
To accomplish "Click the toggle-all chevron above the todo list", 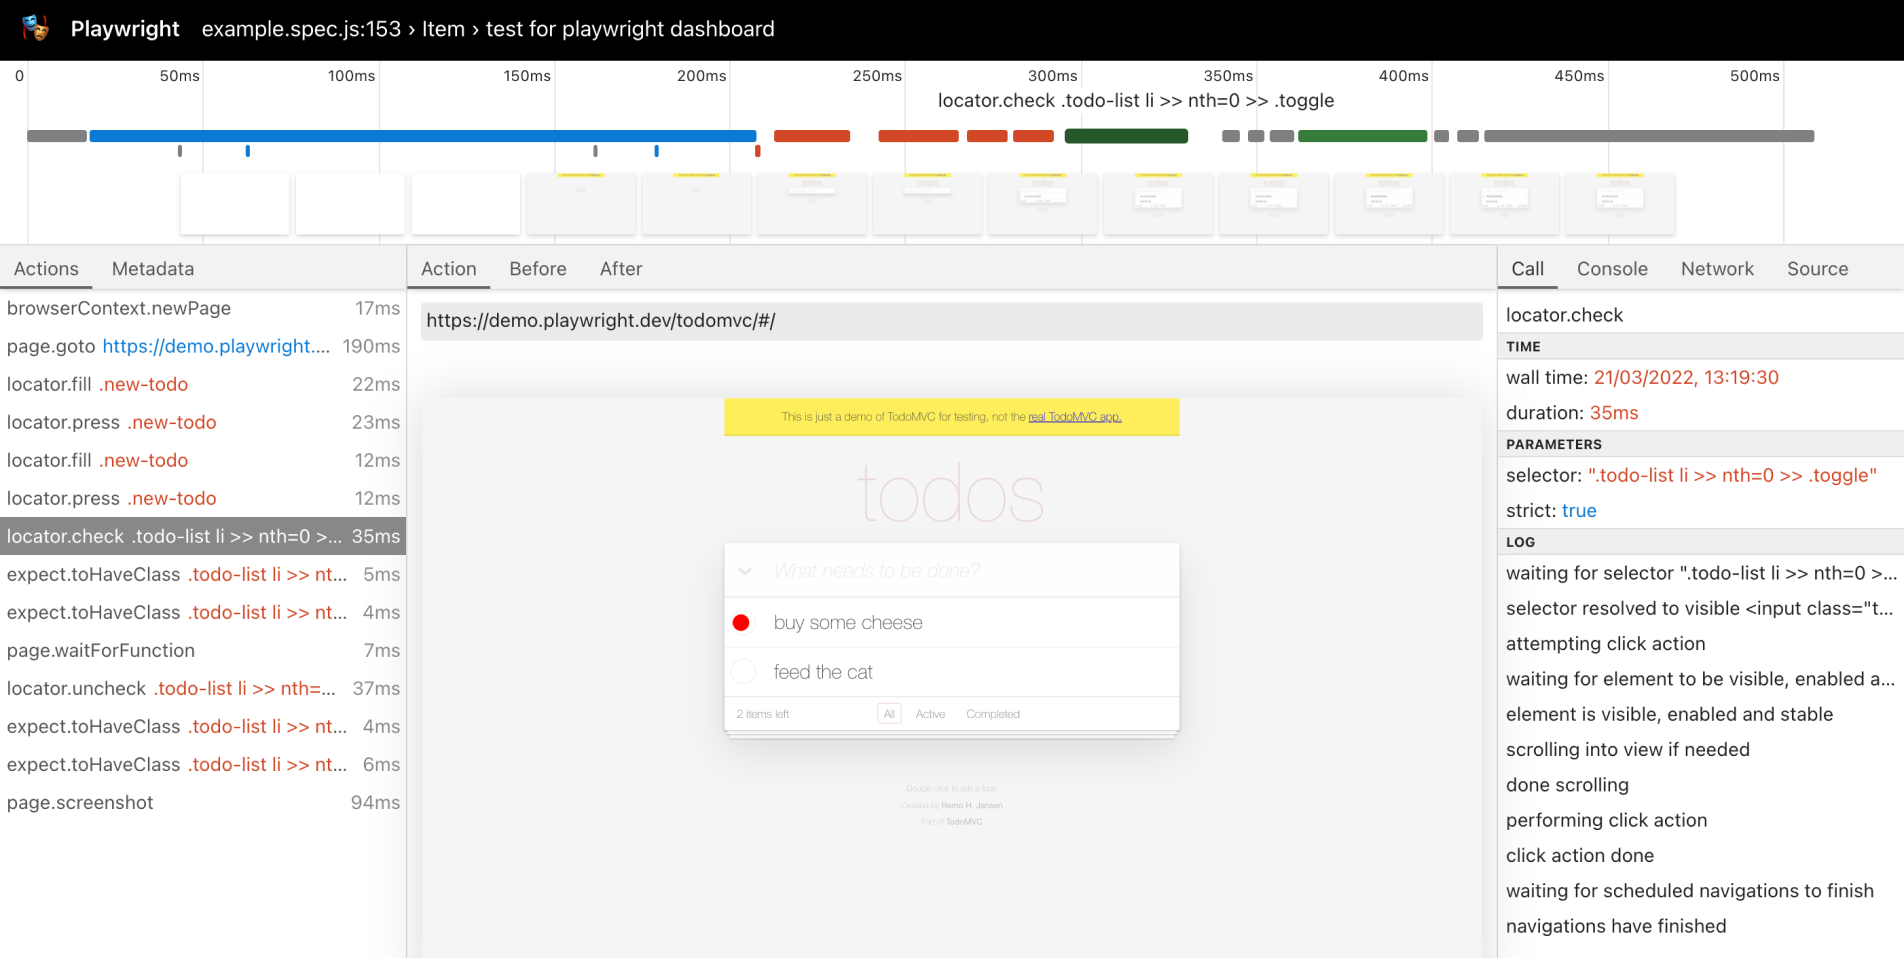I will (744, 570).
